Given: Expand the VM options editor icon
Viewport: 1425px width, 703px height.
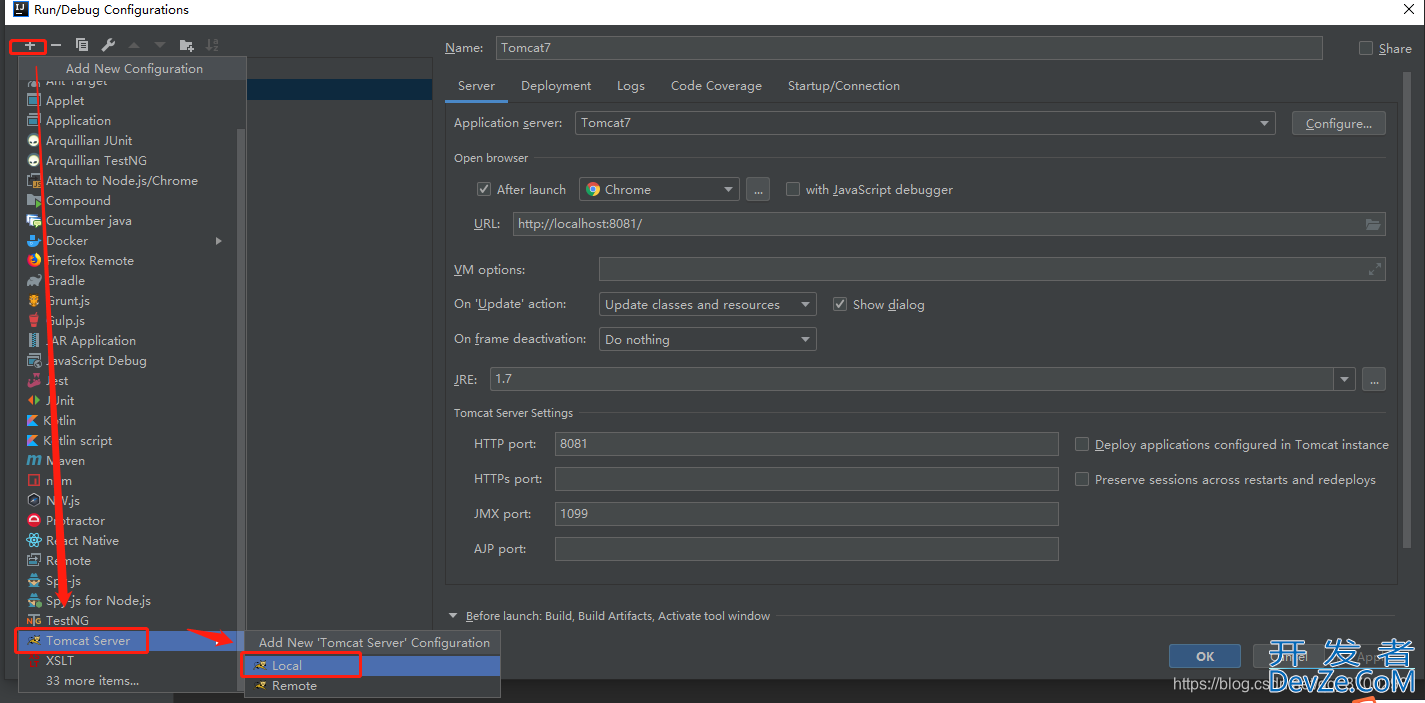Looking at the screenshot, I should tap(1375, 269).
